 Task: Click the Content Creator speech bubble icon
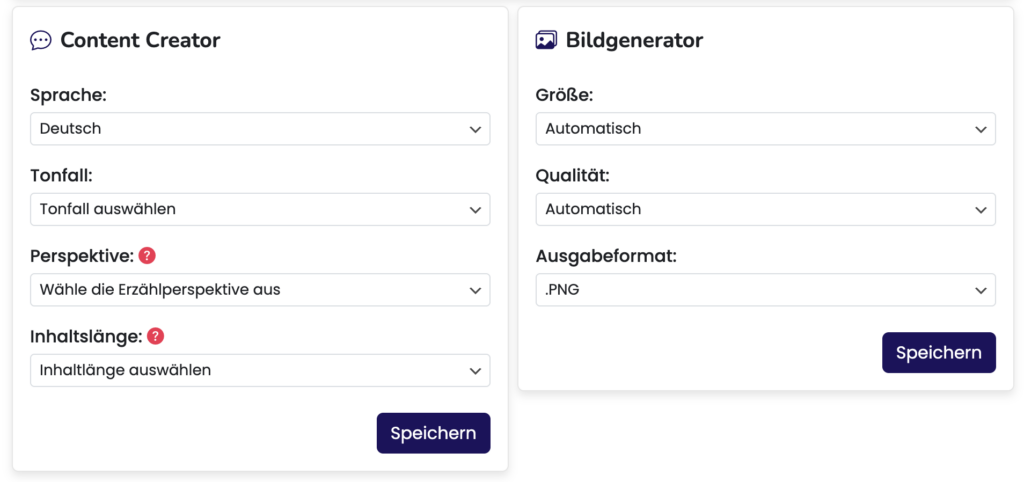41,41
